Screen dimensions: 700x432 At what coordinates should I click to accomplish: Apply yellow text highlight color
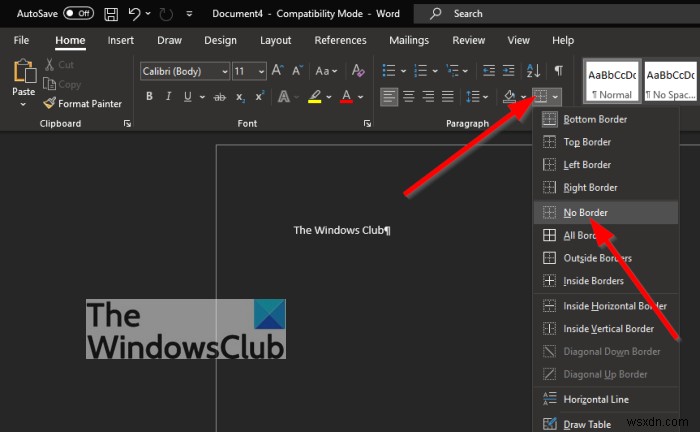point(315,96)
